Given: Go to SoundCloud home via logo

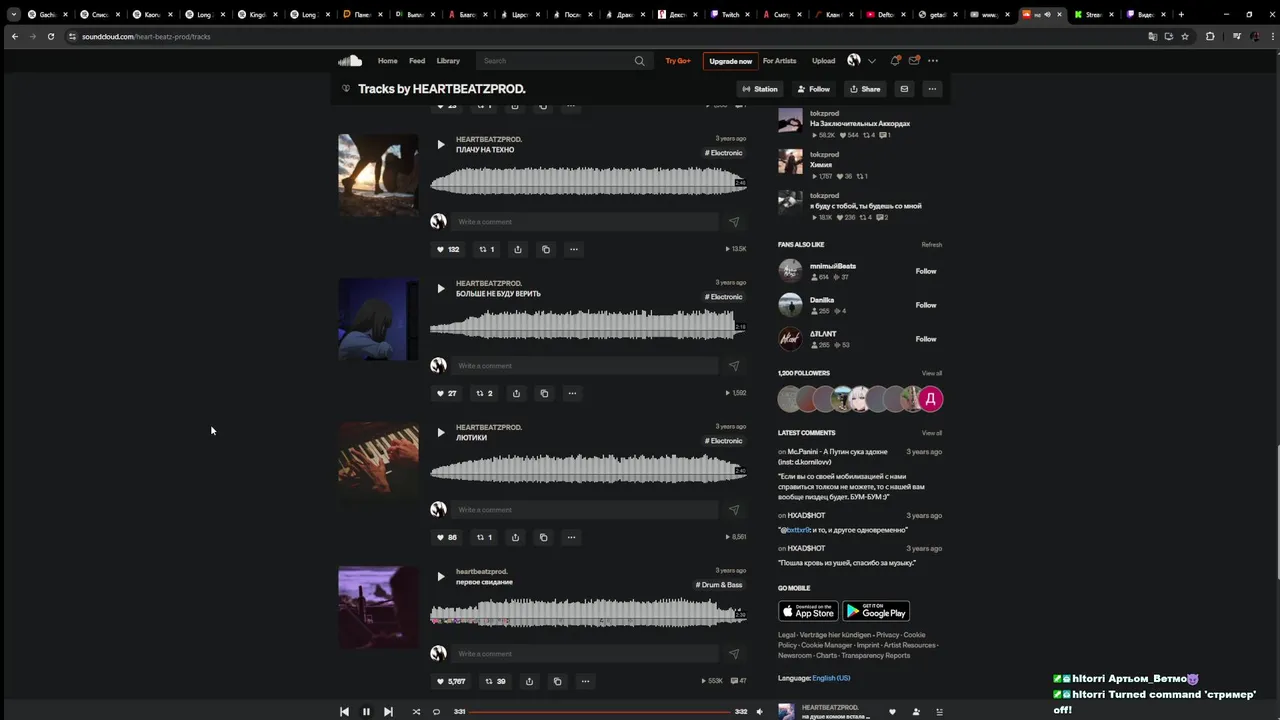Looking at the screenshot, I should point(349,61).
